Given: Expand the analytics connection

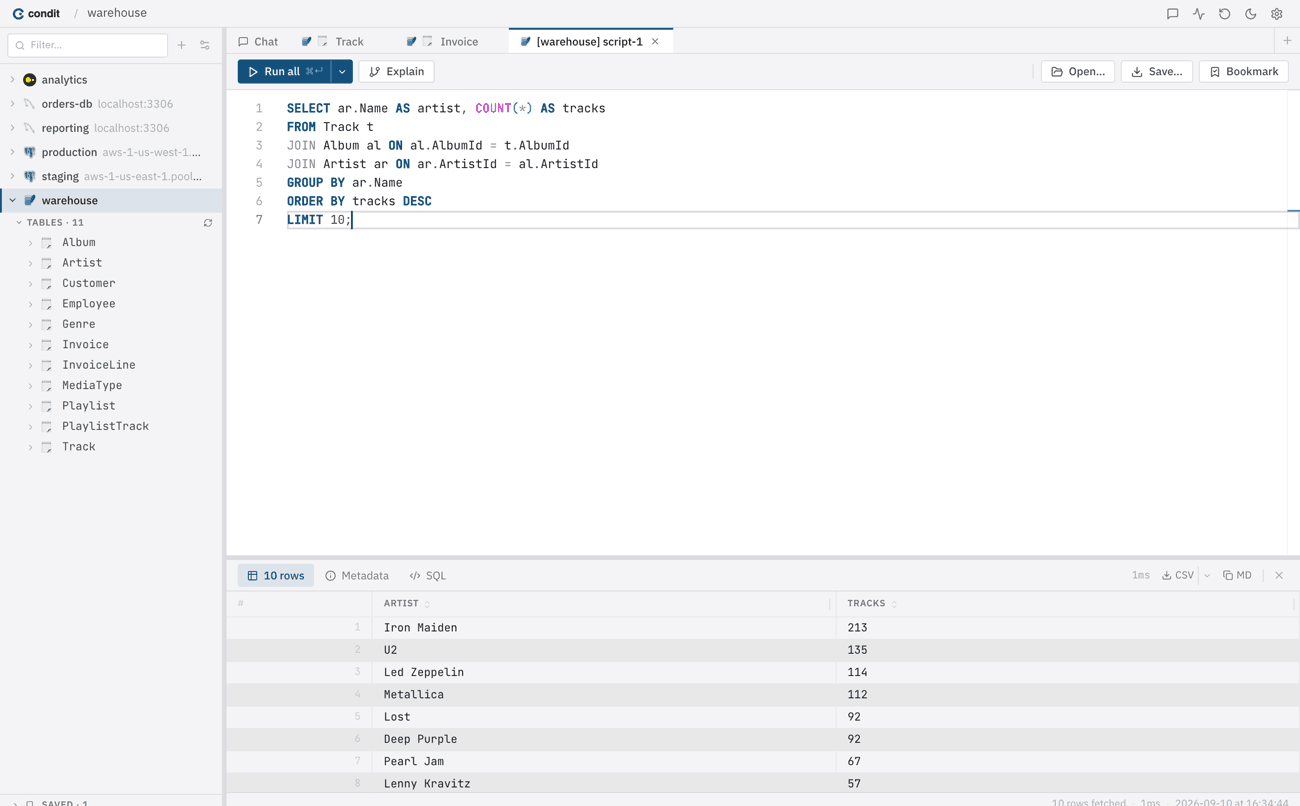Looking at the screenshot, I should (12, 80).
